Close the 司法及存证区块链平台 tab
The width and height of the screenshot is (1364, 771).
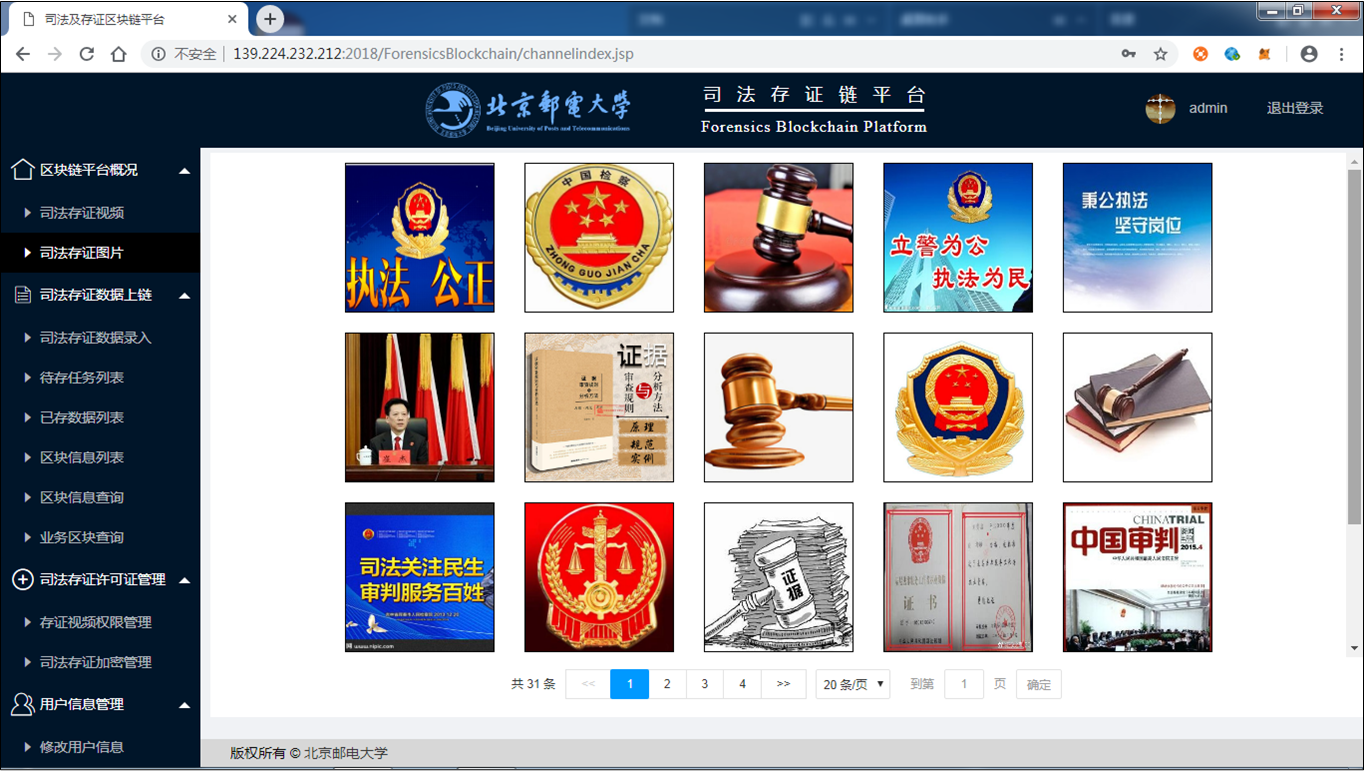tap(233, 19)
